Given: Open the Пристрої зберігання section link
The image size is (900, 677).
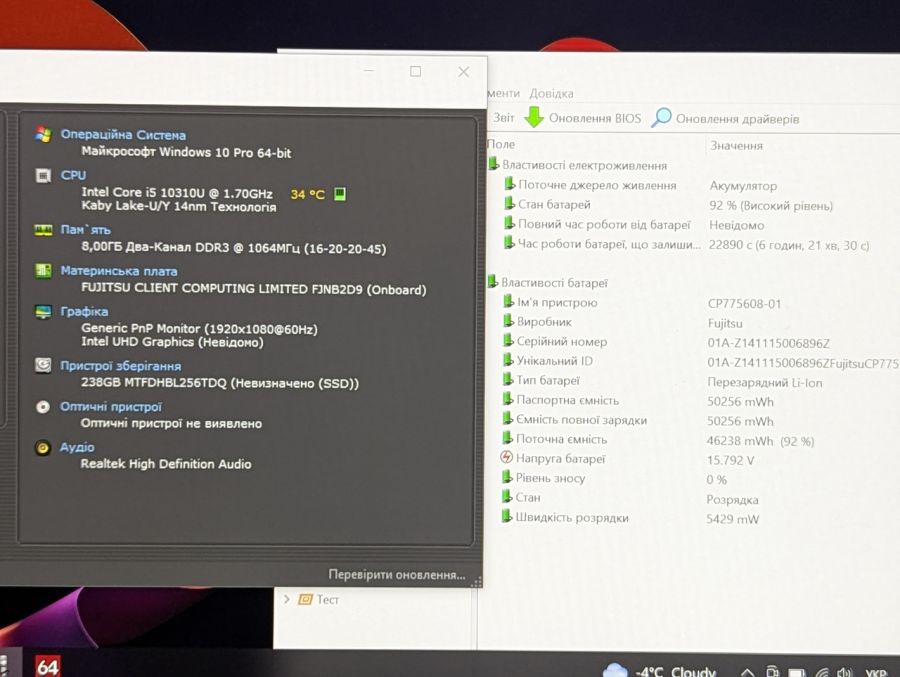Looking at the screenshot, I should (x=121, y=366).
